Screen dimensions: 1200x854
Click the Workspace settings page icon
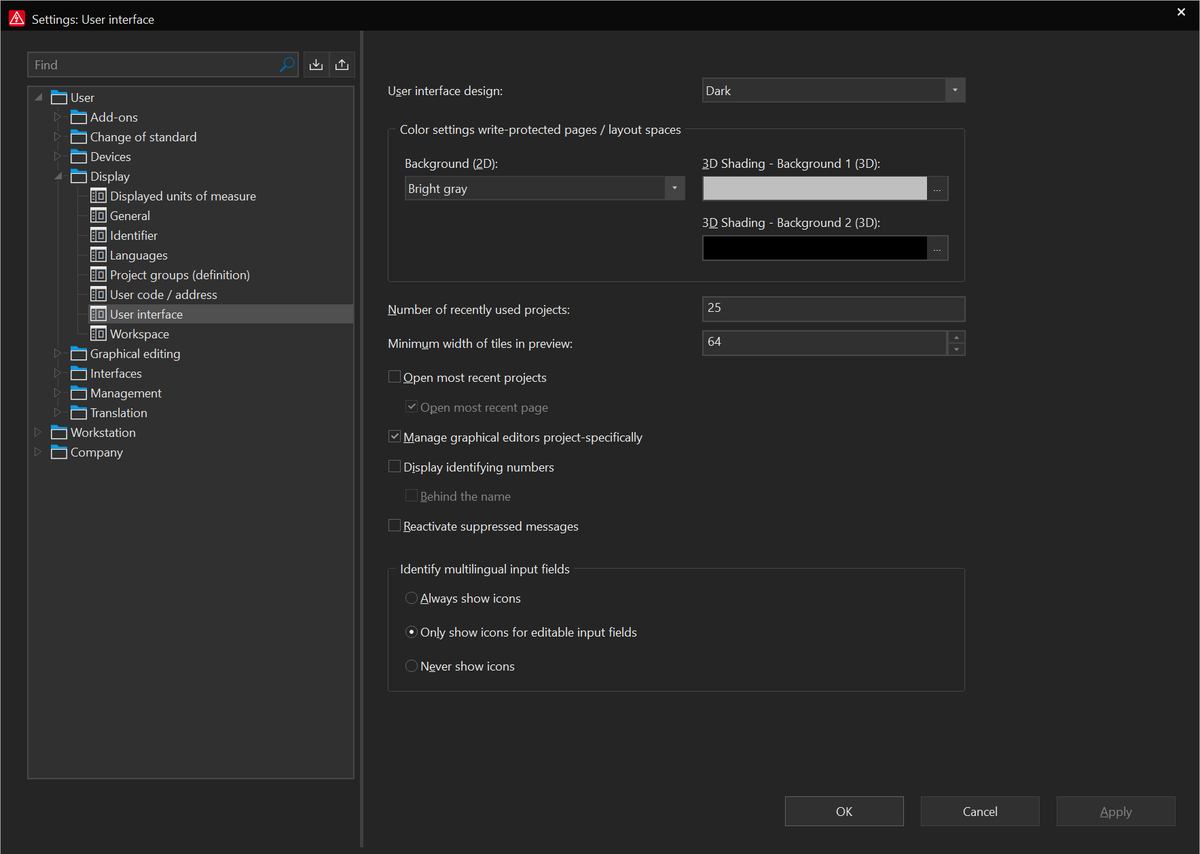(98, 334)
